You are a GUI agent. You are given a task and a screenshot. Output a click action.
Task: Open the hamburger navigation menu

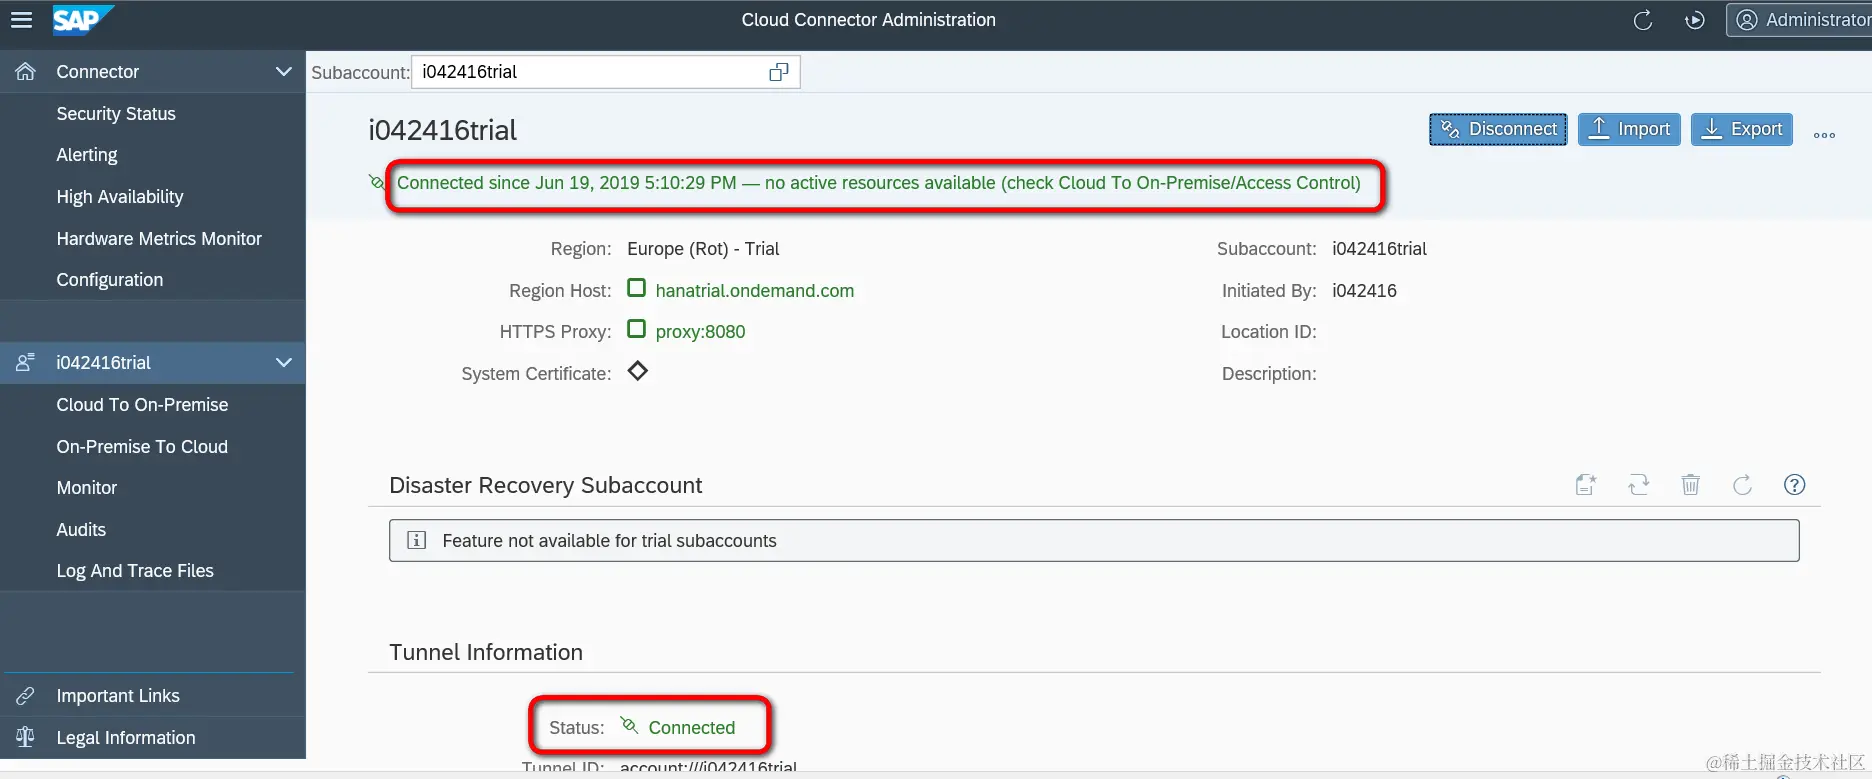[x=21, y=20]
